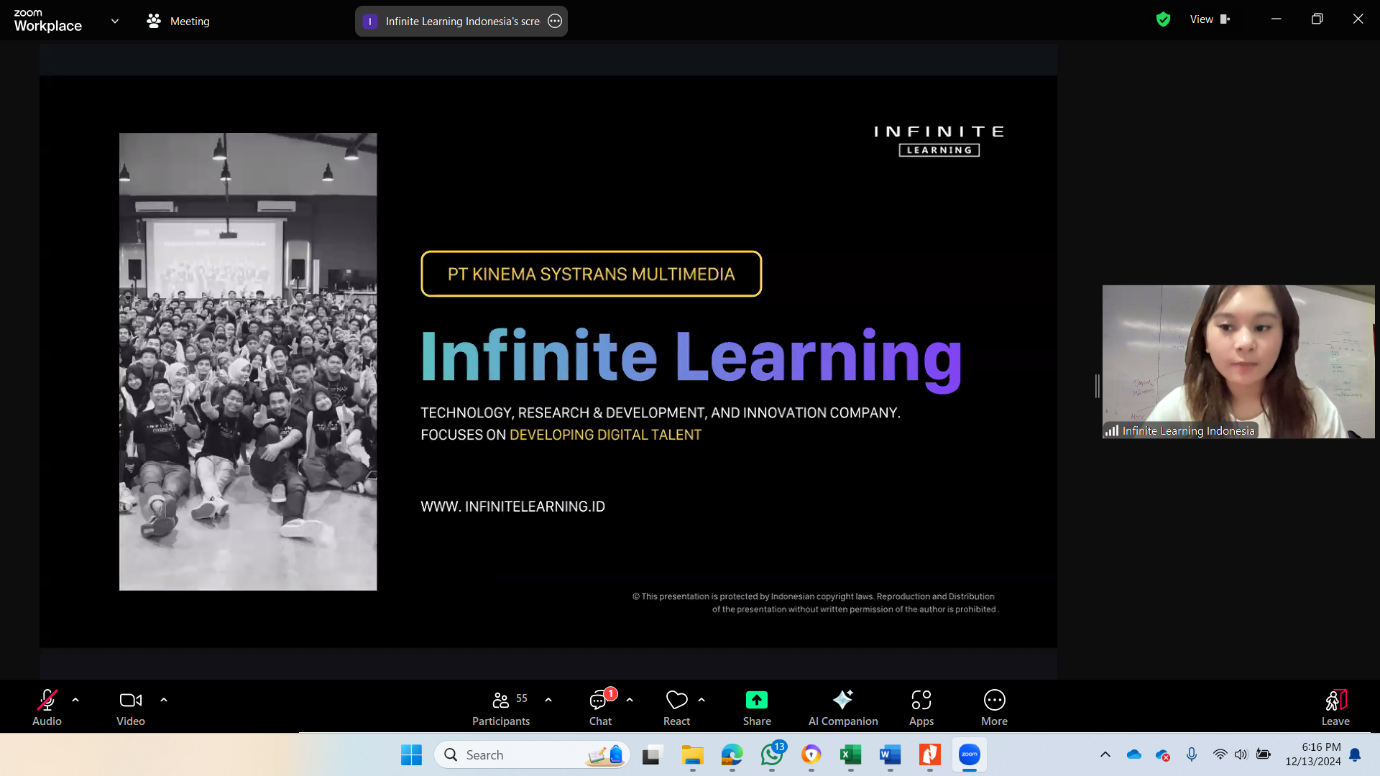Image resolution: width=1380 pixels, height=776 pixels.
Task: Click the Infinite Learning Indonesia video thumbnail
Action: [1238, 361]
